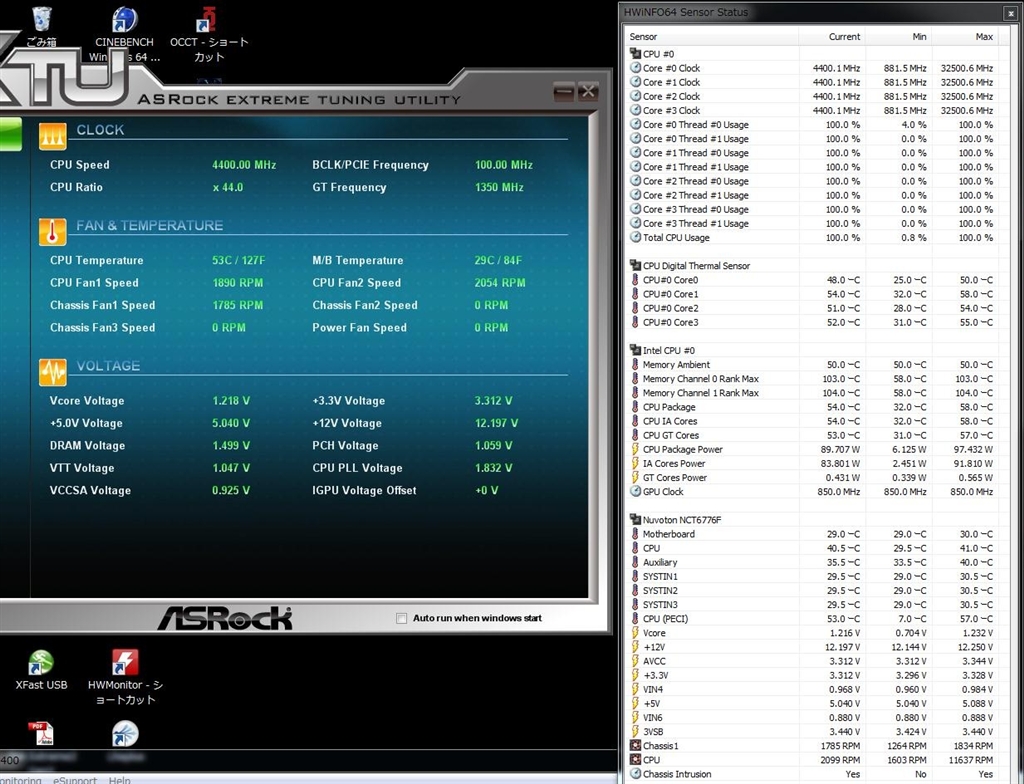The height and width of the screenshot is (784, 1024).
Task: Click the CPU Fan2 Speed value 2054 RPM
Action: click(500, 282)
